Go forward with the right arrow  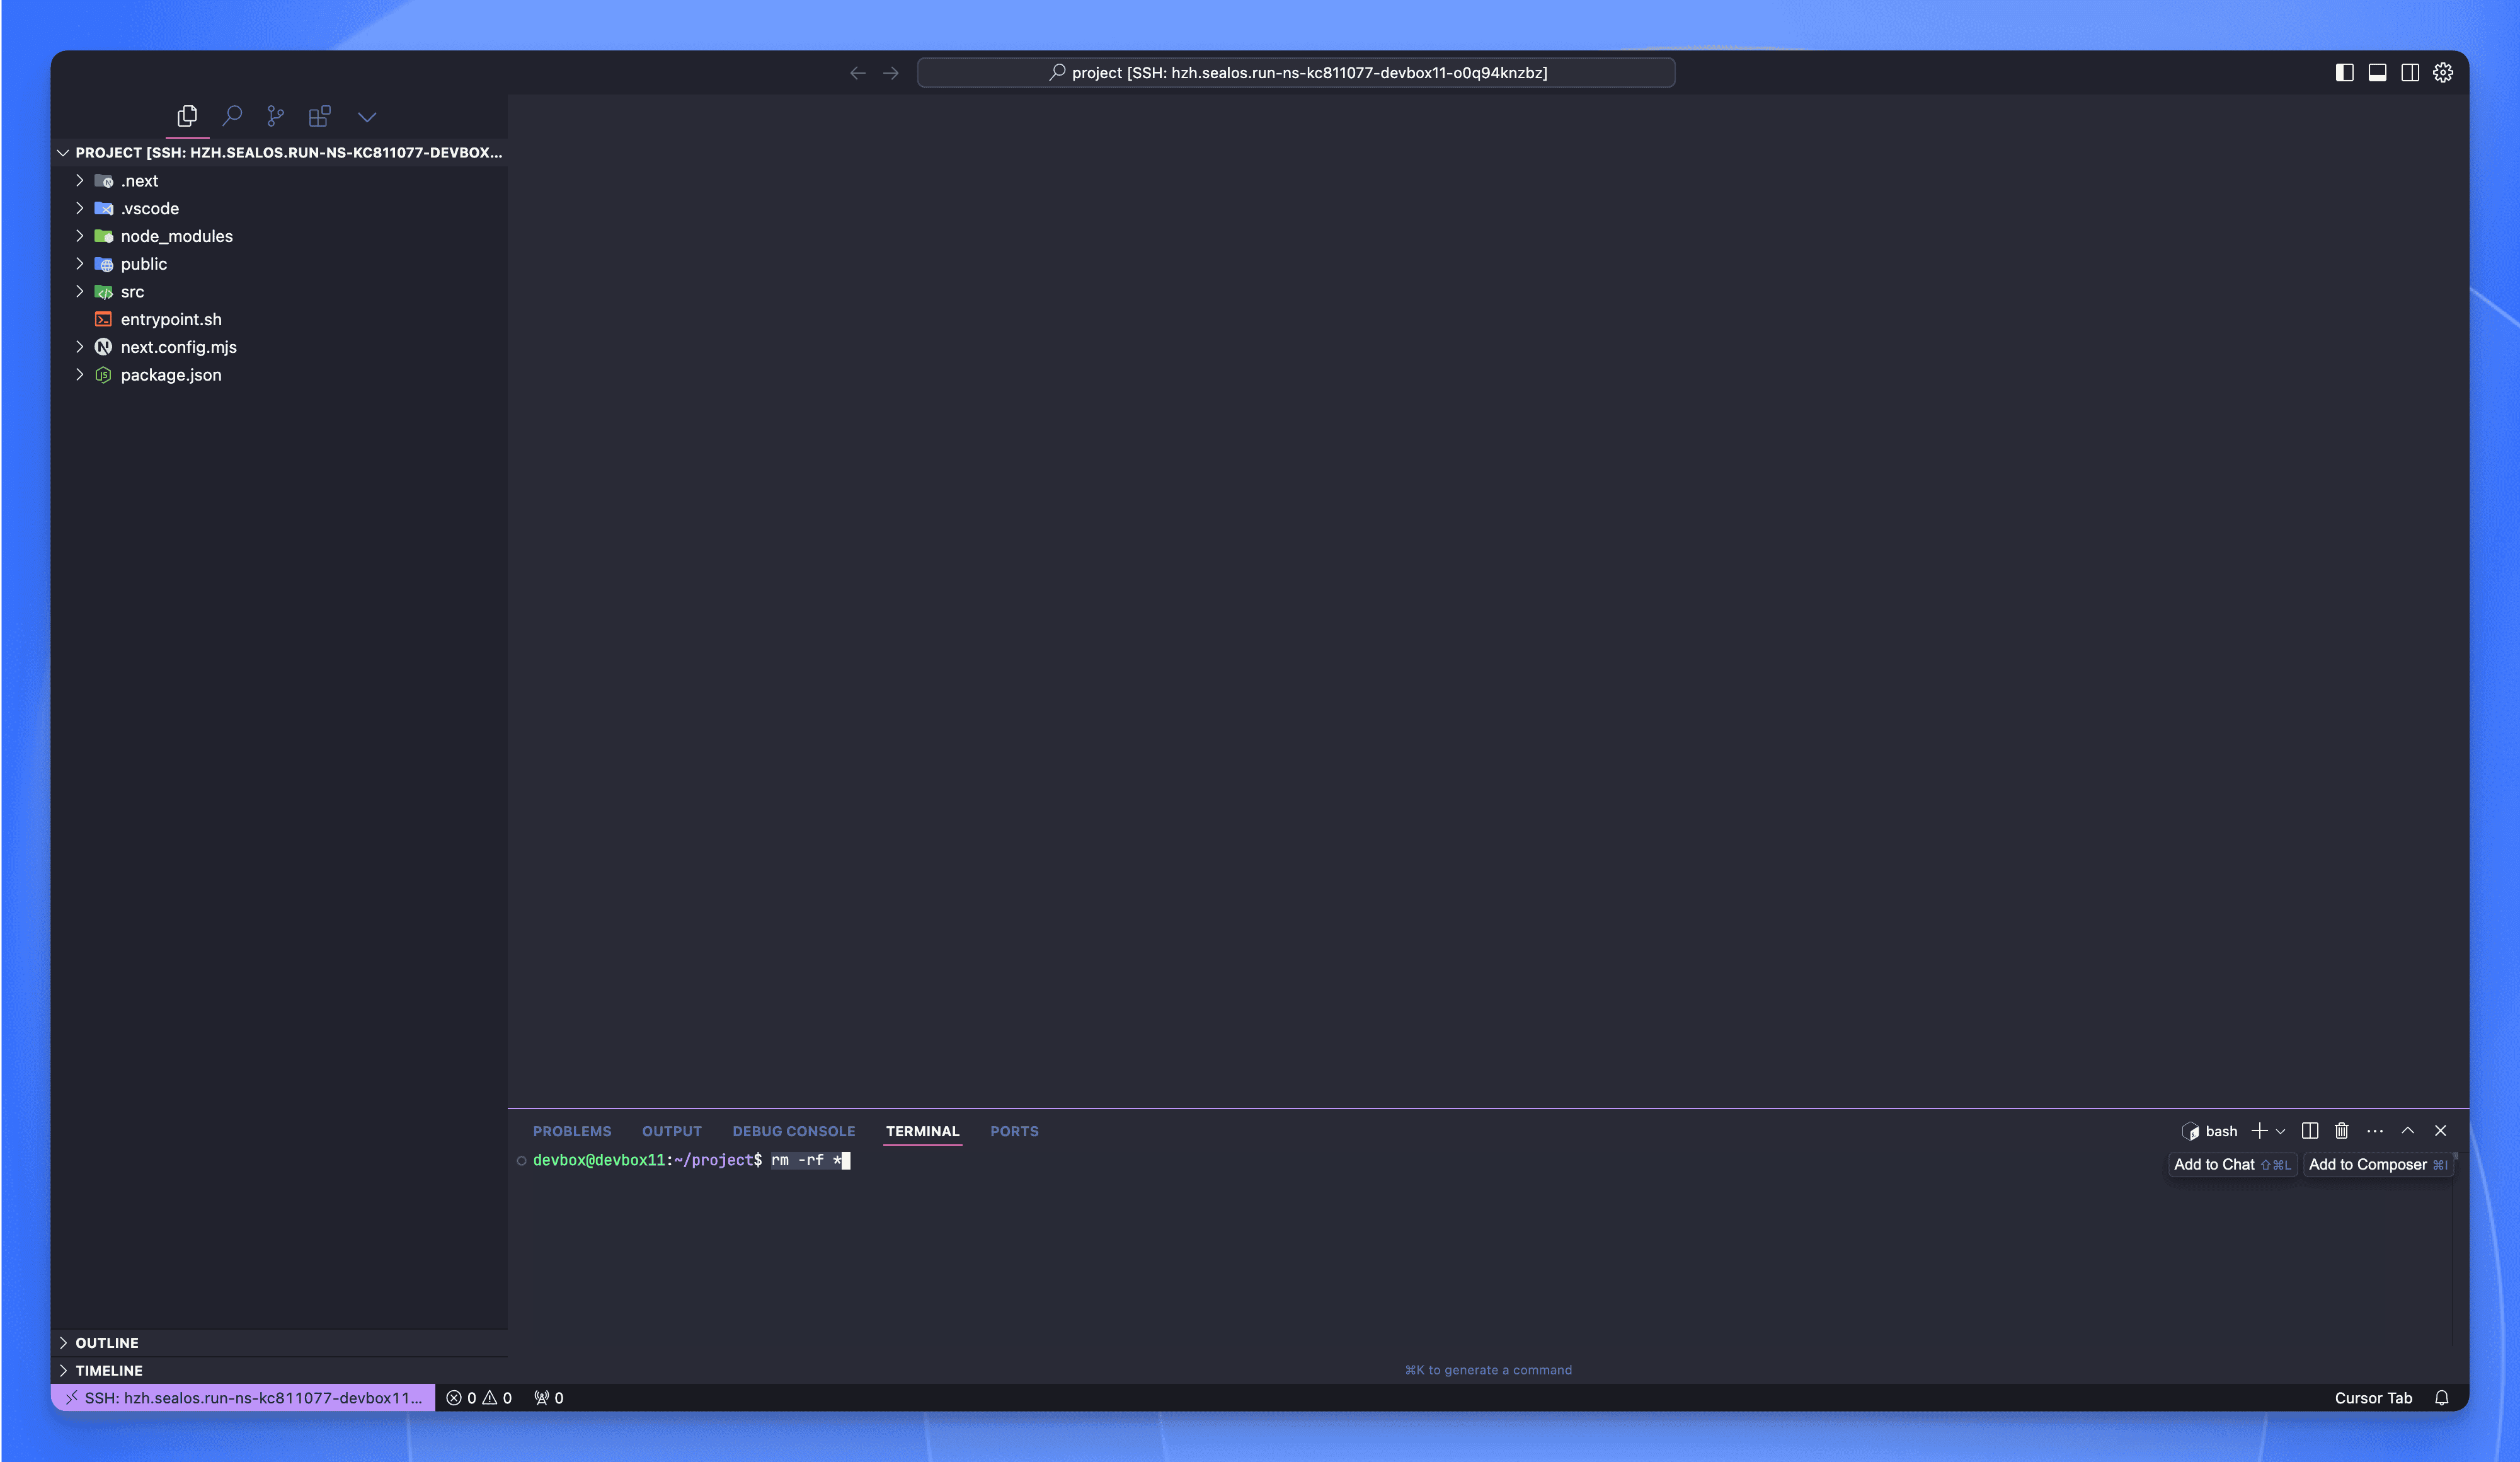click(891, 73)
